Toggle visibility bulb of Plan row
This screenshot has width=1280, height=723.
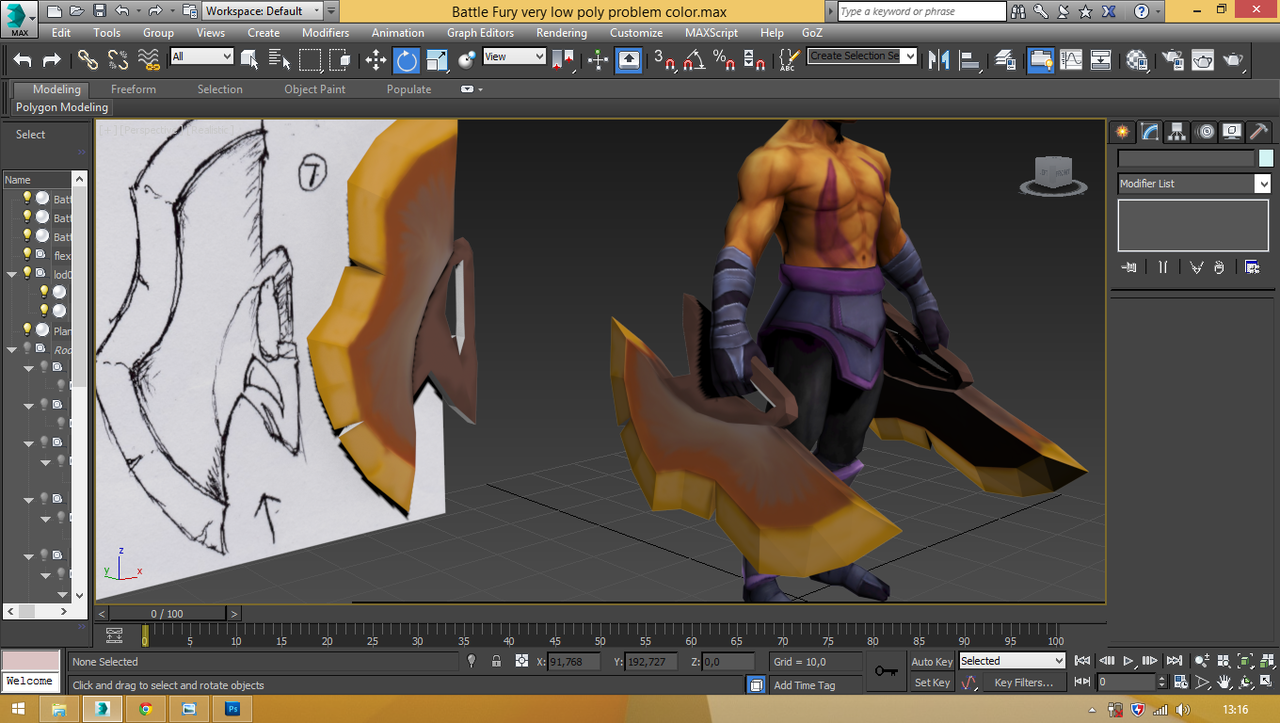tap(27, 330)
